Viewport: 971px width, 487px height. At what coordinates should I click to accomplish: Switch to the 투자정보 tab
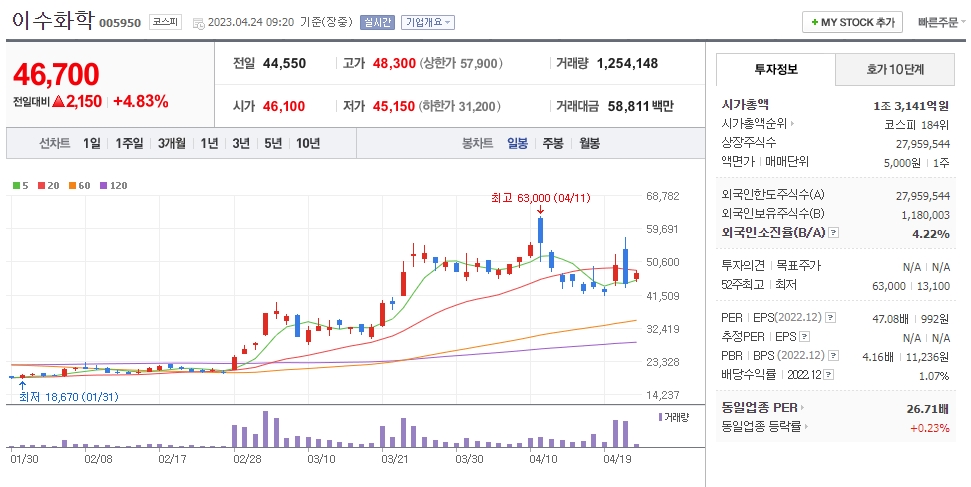click(775, 69)
